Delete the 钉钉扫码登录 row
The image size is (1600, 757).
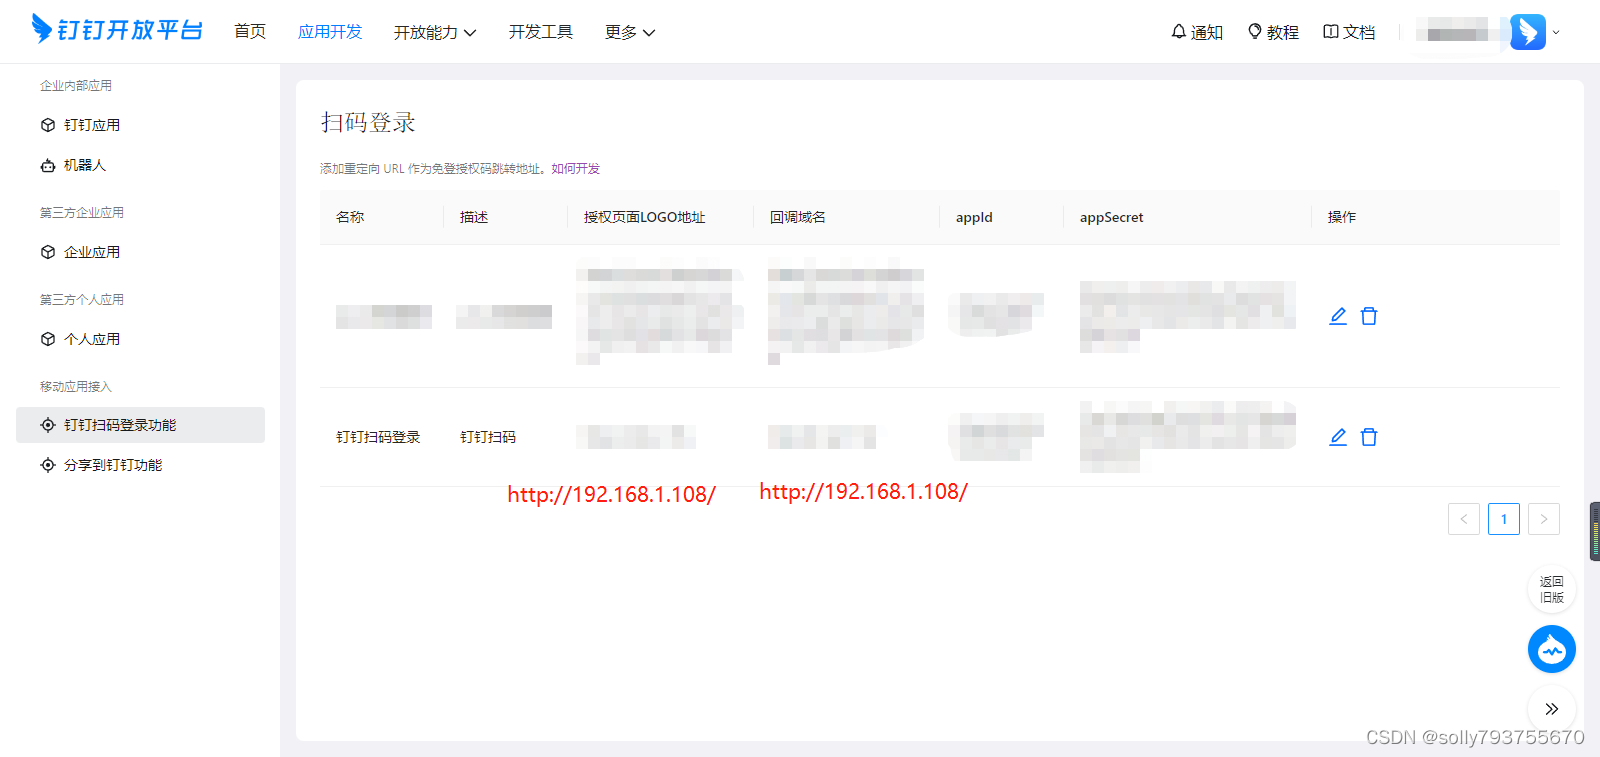[x=1369, y=437]
